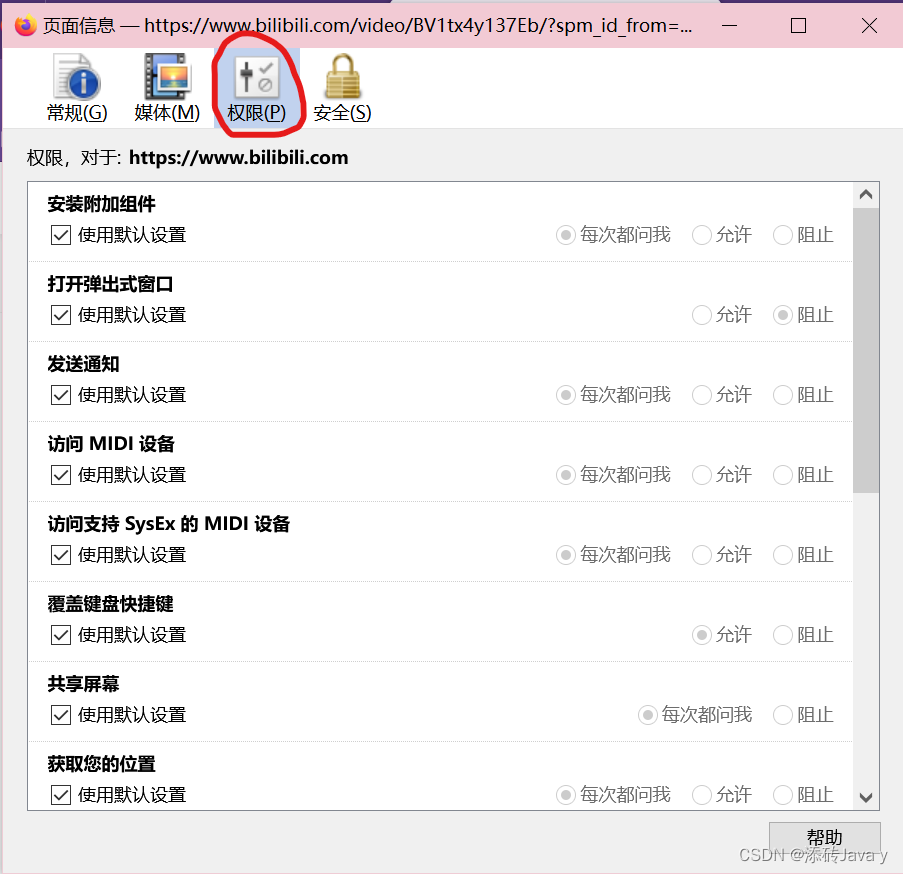903x874 pixels.
Task: Click the 发送通知 heading
Action: 84,364
